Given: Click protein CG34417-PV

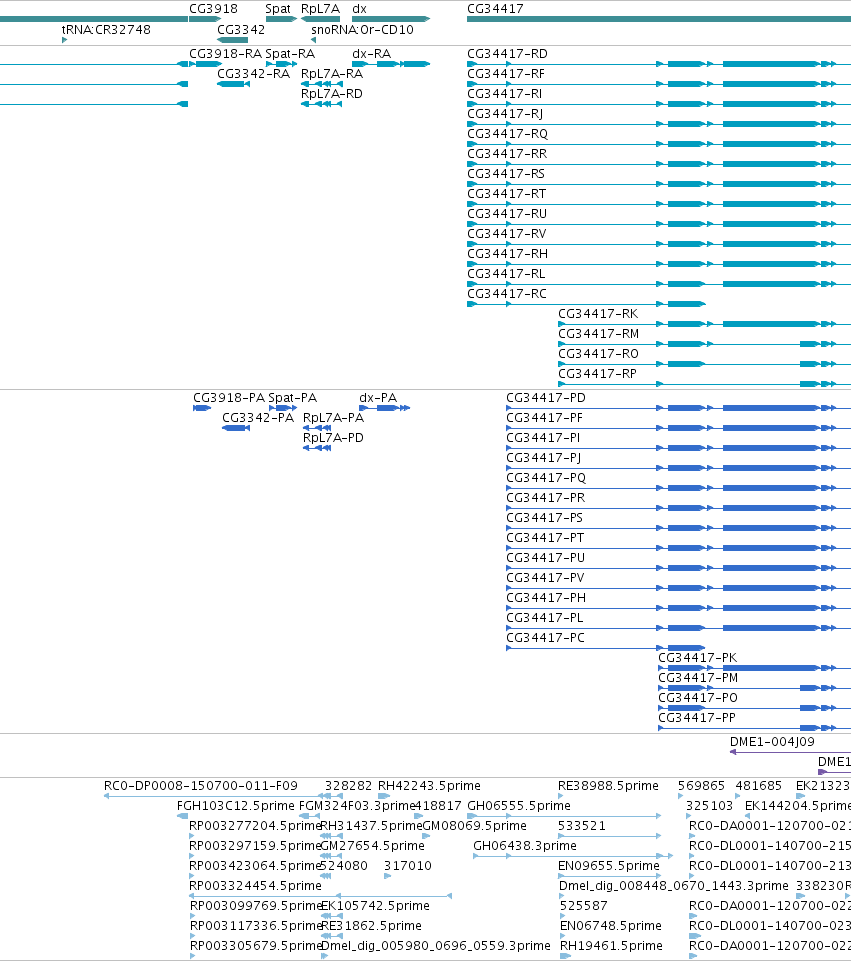Looking at the screenshot, I should (545, 578).
